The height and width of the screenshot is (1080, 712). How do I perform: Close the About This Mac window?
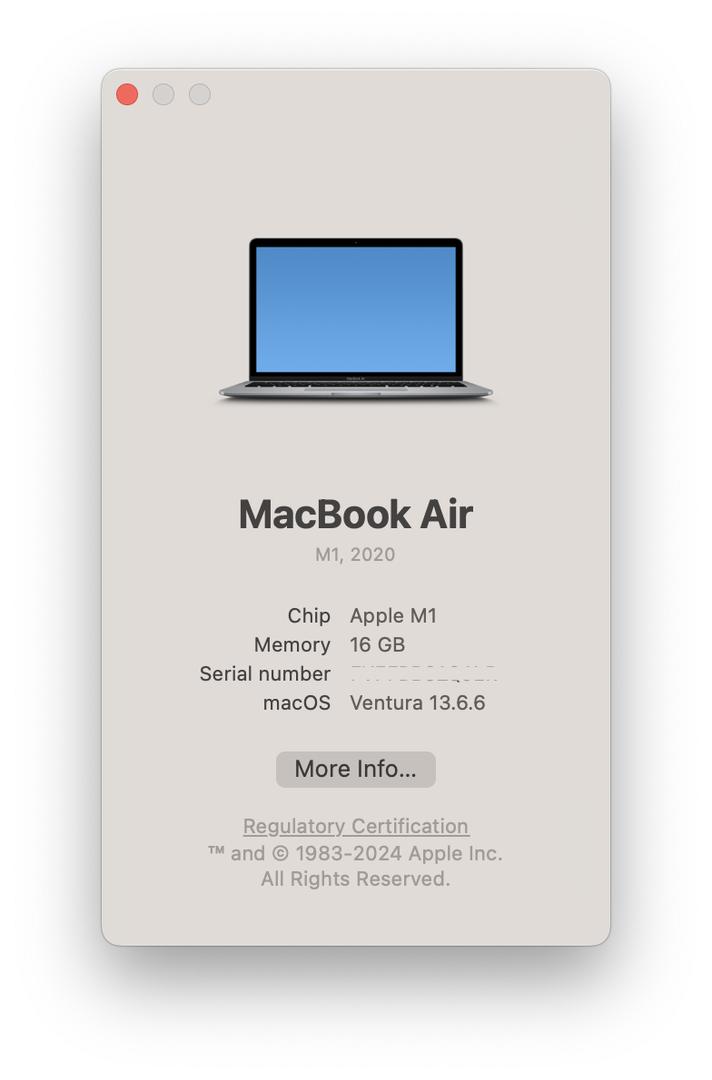(x=127, y=94)
